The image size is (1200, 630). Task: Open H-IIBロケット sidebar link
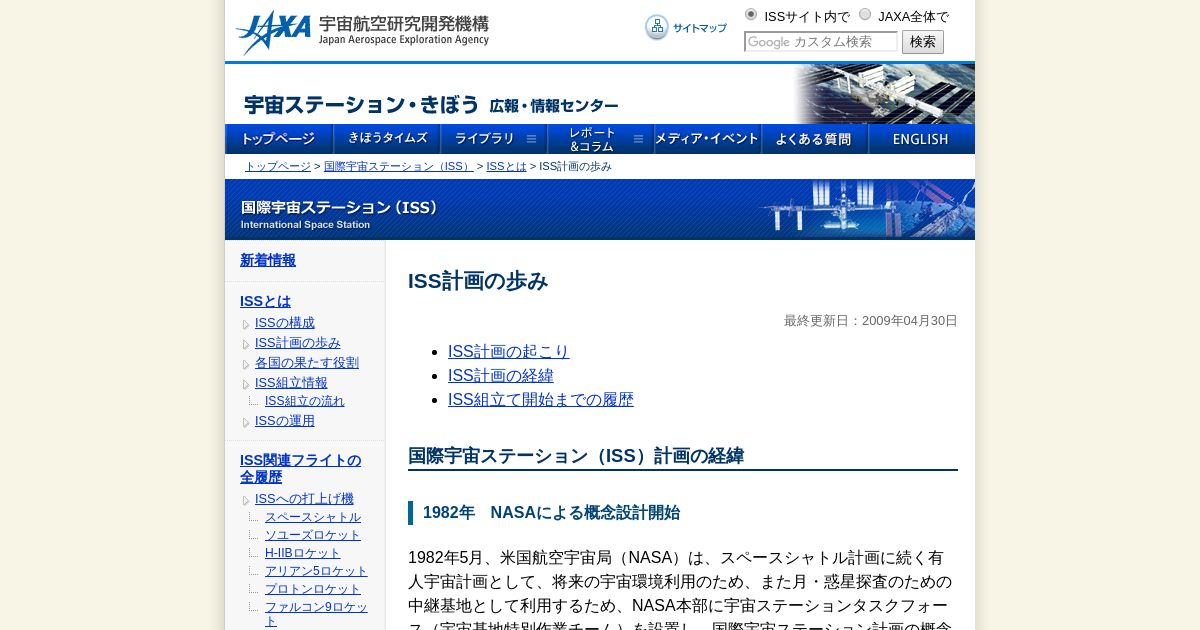coord(303,553)
